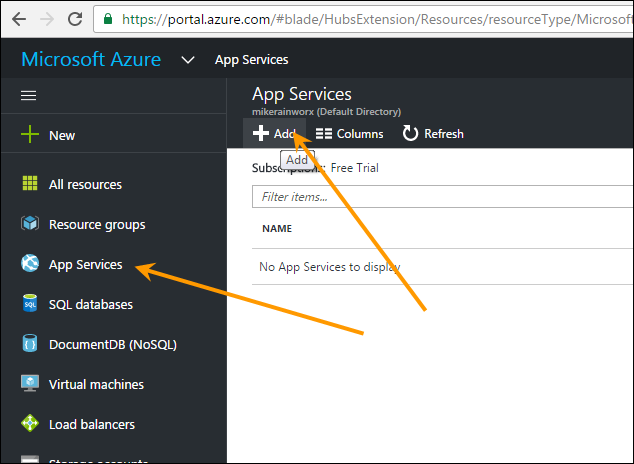Click the All resources grid icon
The image size is (634, 464).
point(30,183)
